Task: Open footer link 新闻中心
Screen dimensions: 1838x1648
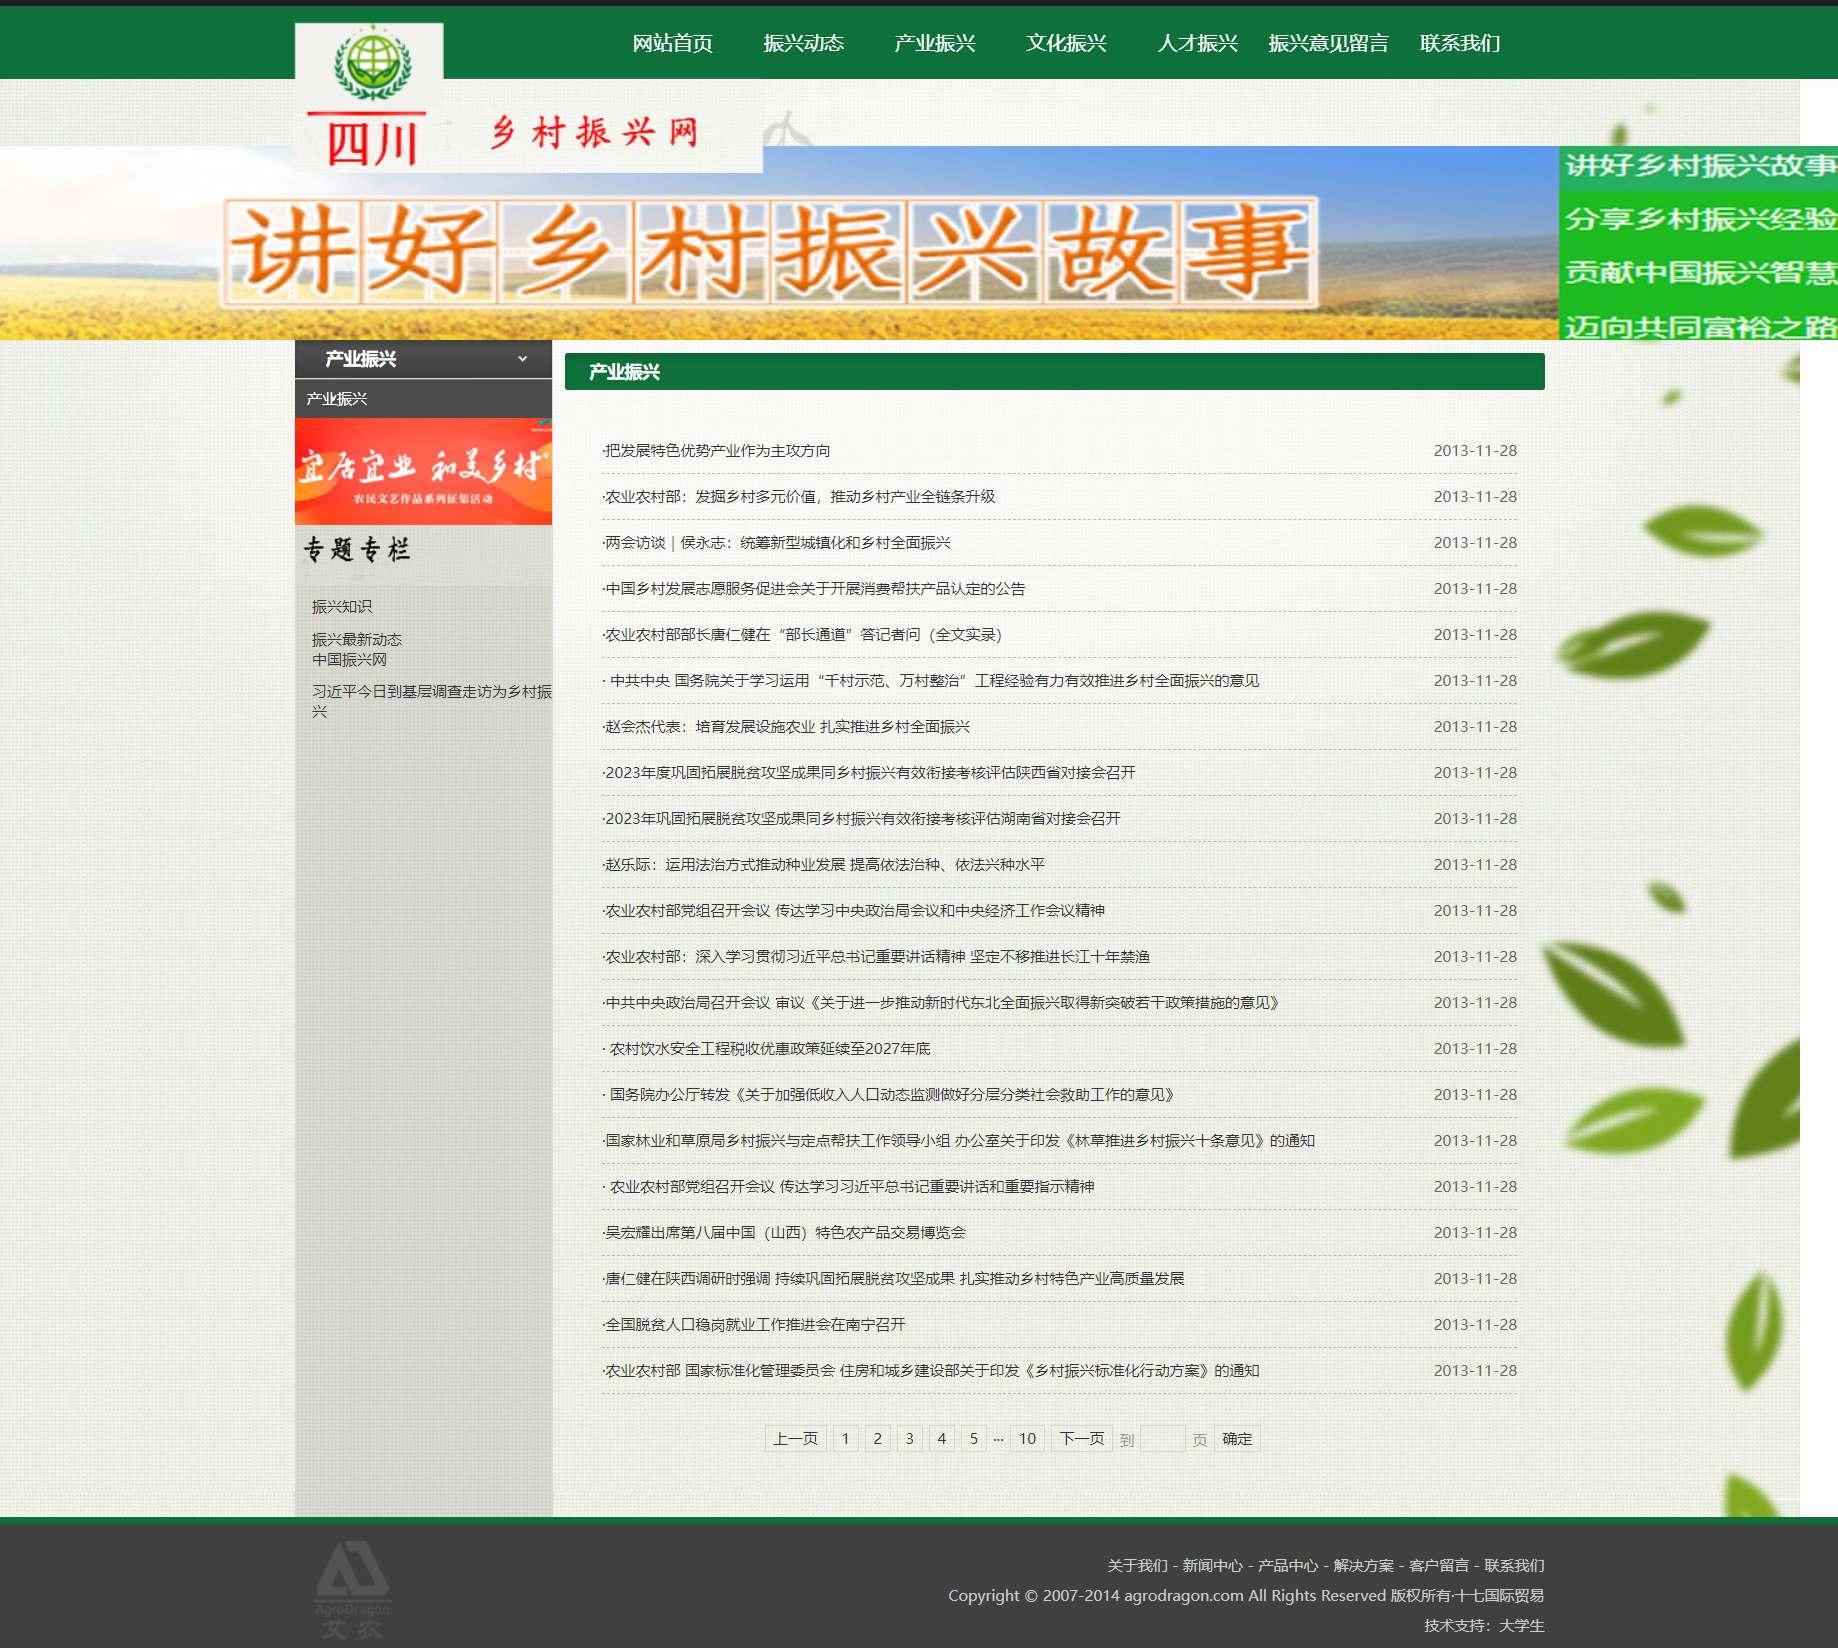Action: (1212, 1566)
